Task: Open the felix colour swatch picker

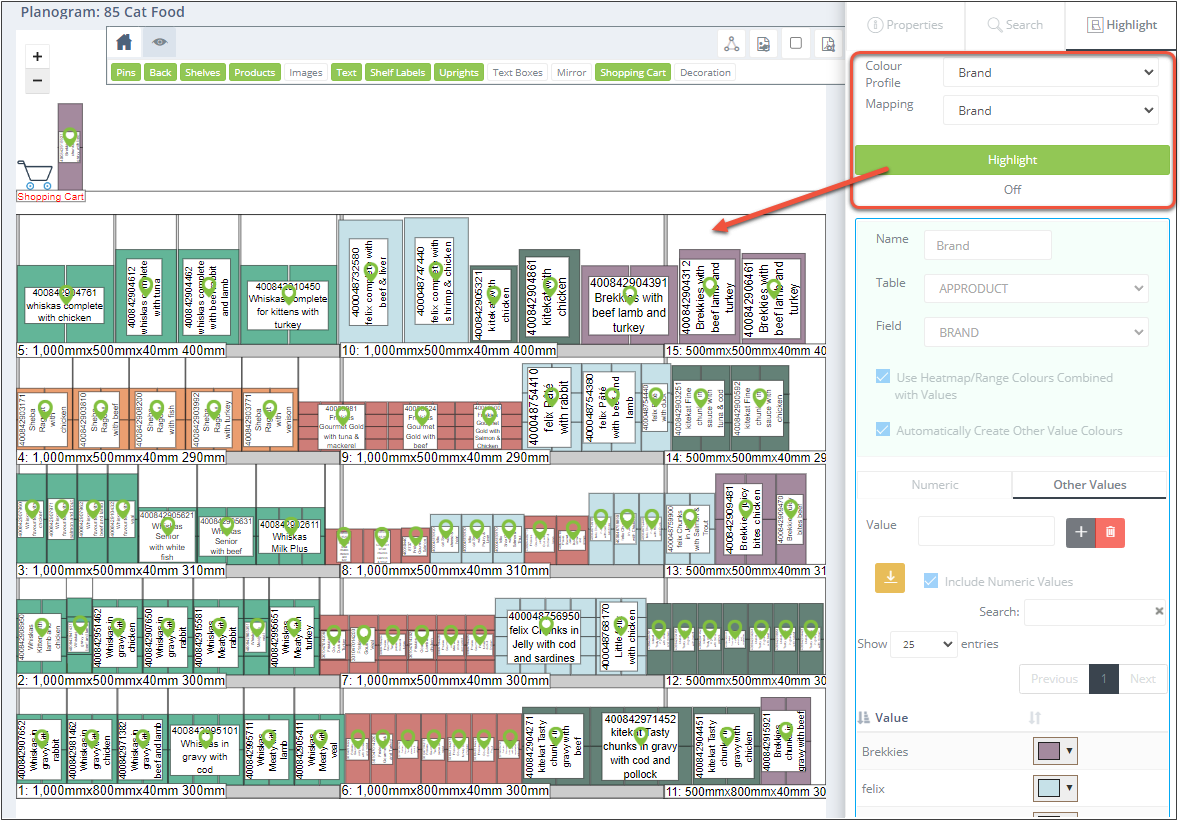Action: pos(1055,788)
